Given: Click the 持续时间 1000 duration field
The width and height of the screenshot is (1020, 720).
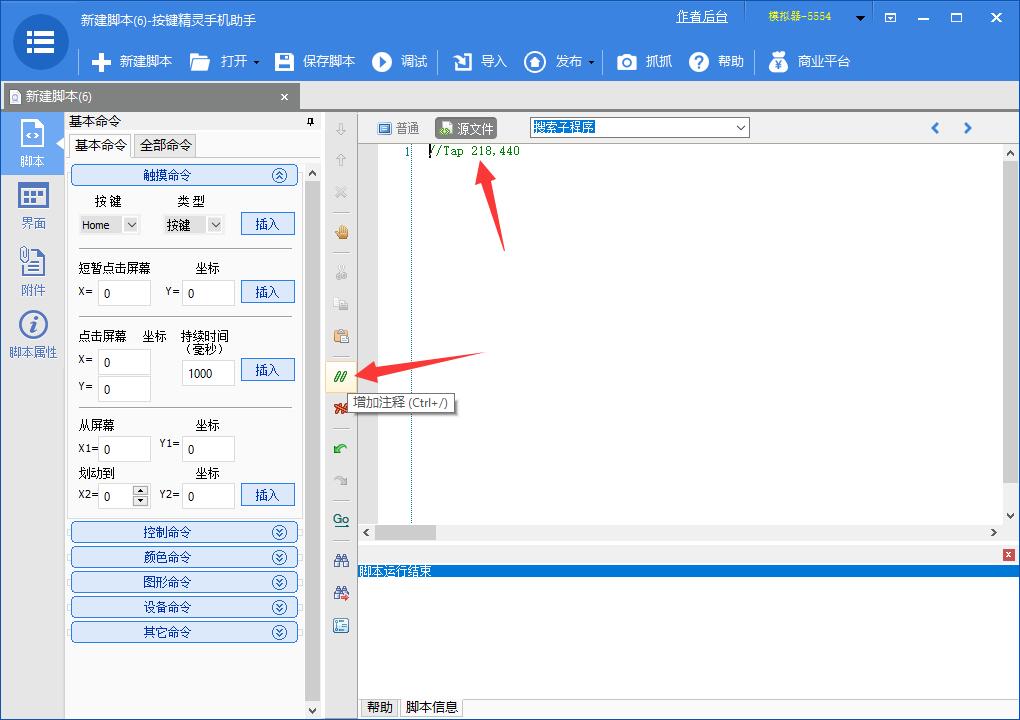Looking at the screenshot, I should coord(208,373).
